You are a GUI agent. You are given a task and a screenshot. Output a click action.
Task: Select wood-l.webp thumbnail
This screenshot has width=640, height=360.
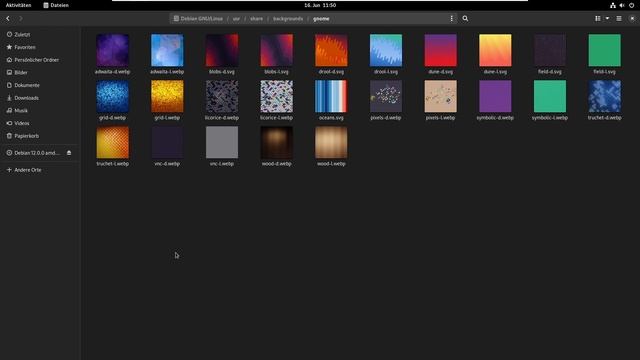coord(331,142)
